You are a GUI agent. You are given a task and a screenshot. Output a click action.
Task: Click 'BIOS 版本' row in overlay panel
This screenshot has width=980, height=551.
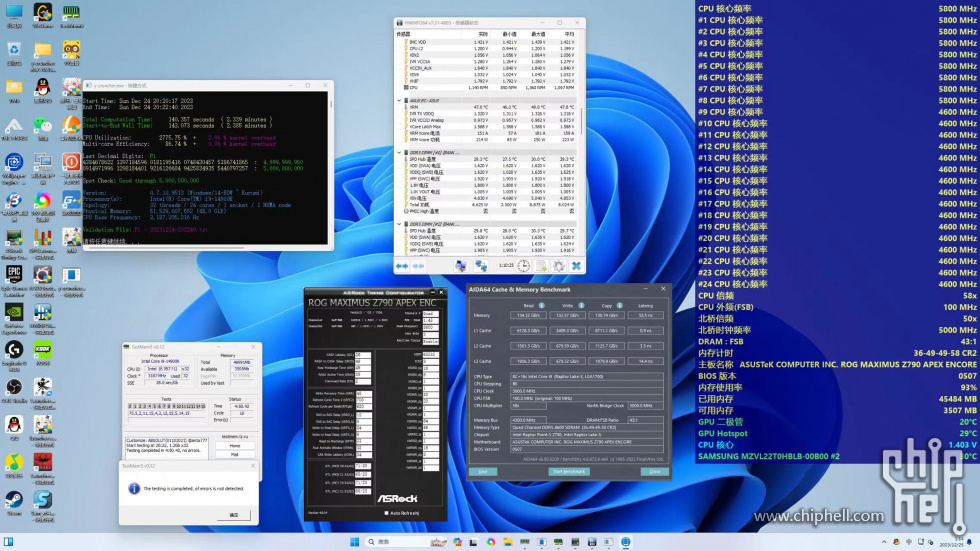point(837,376)
